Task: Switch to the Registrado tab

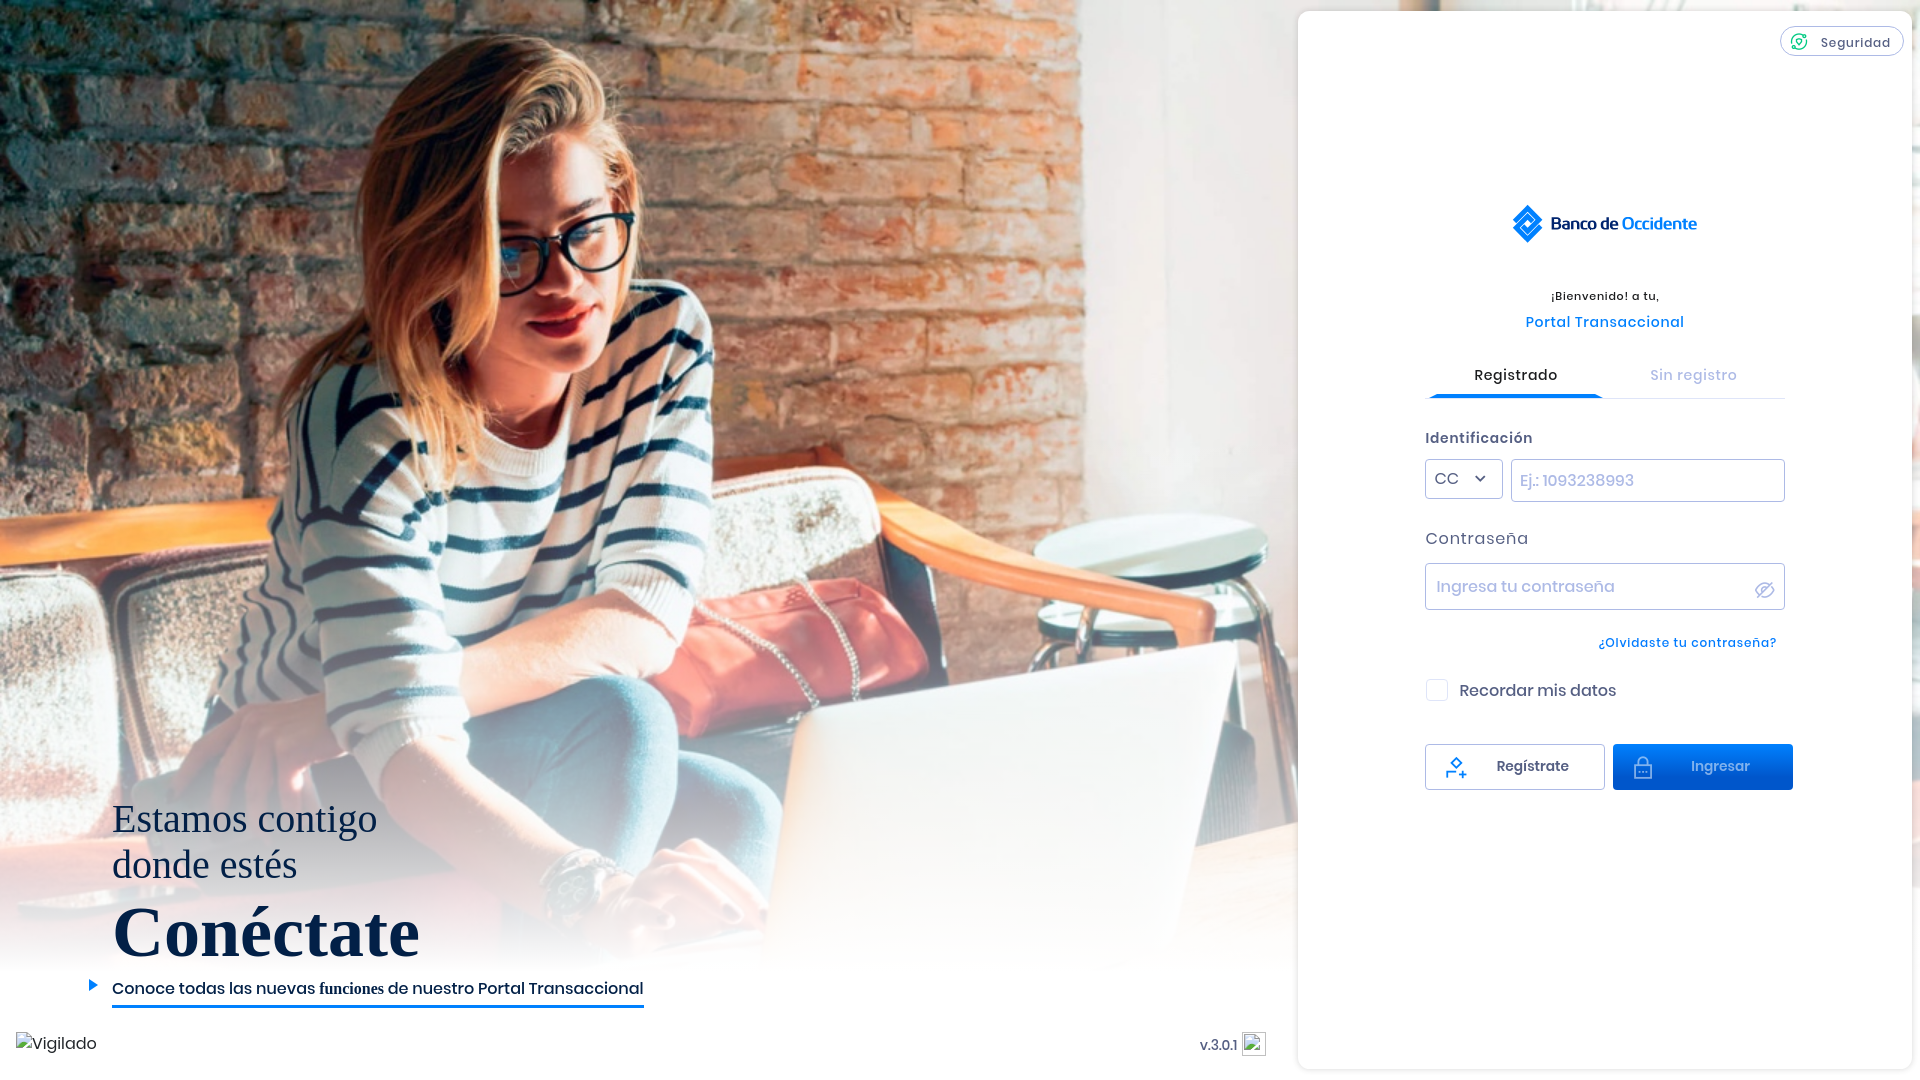Action: [1515, 375]
